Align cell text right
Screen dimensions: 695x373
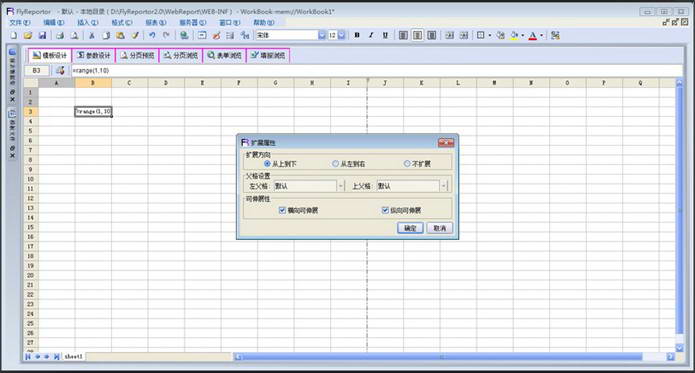point(431,35)
